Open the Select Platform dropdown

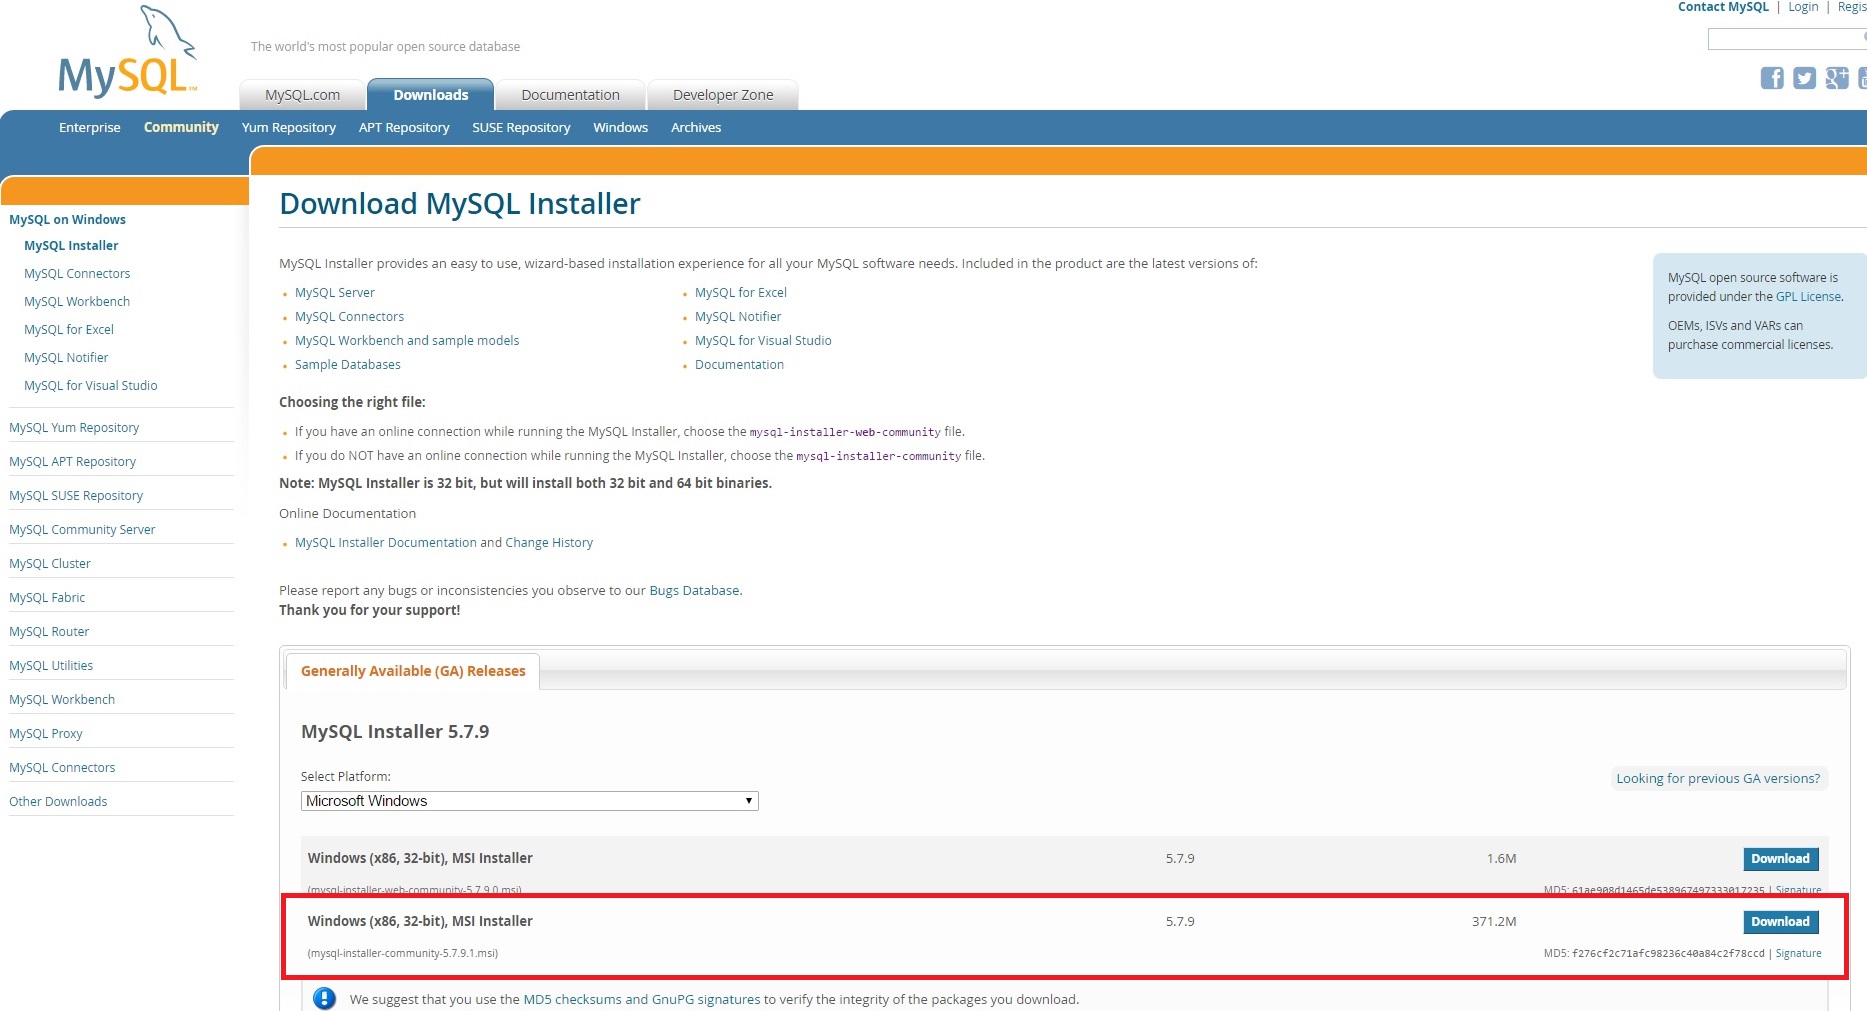529,801
